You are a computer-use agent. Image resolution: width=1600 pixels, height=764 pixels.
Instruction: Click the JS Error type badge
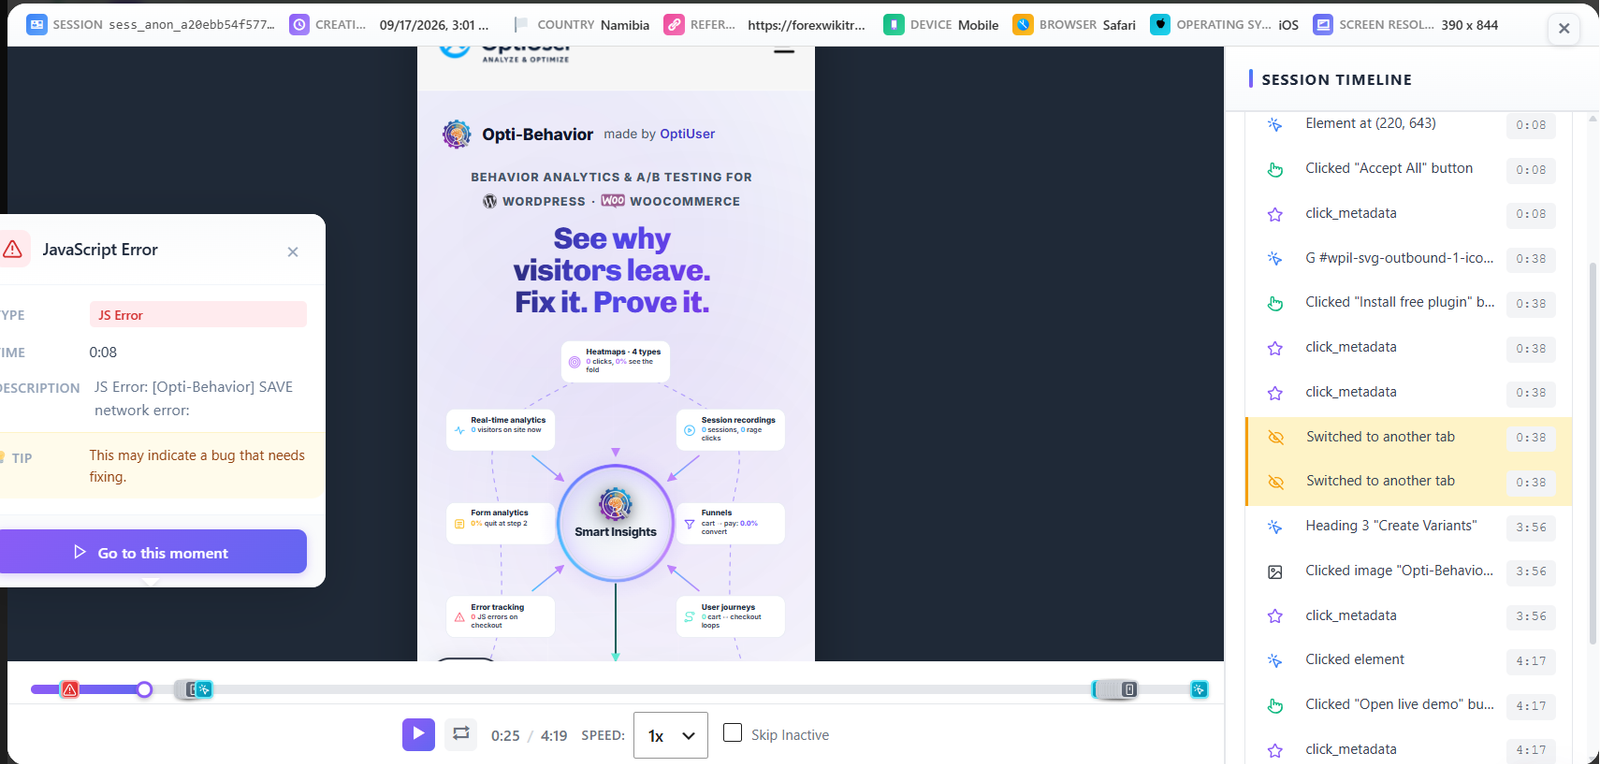[198, 315]
